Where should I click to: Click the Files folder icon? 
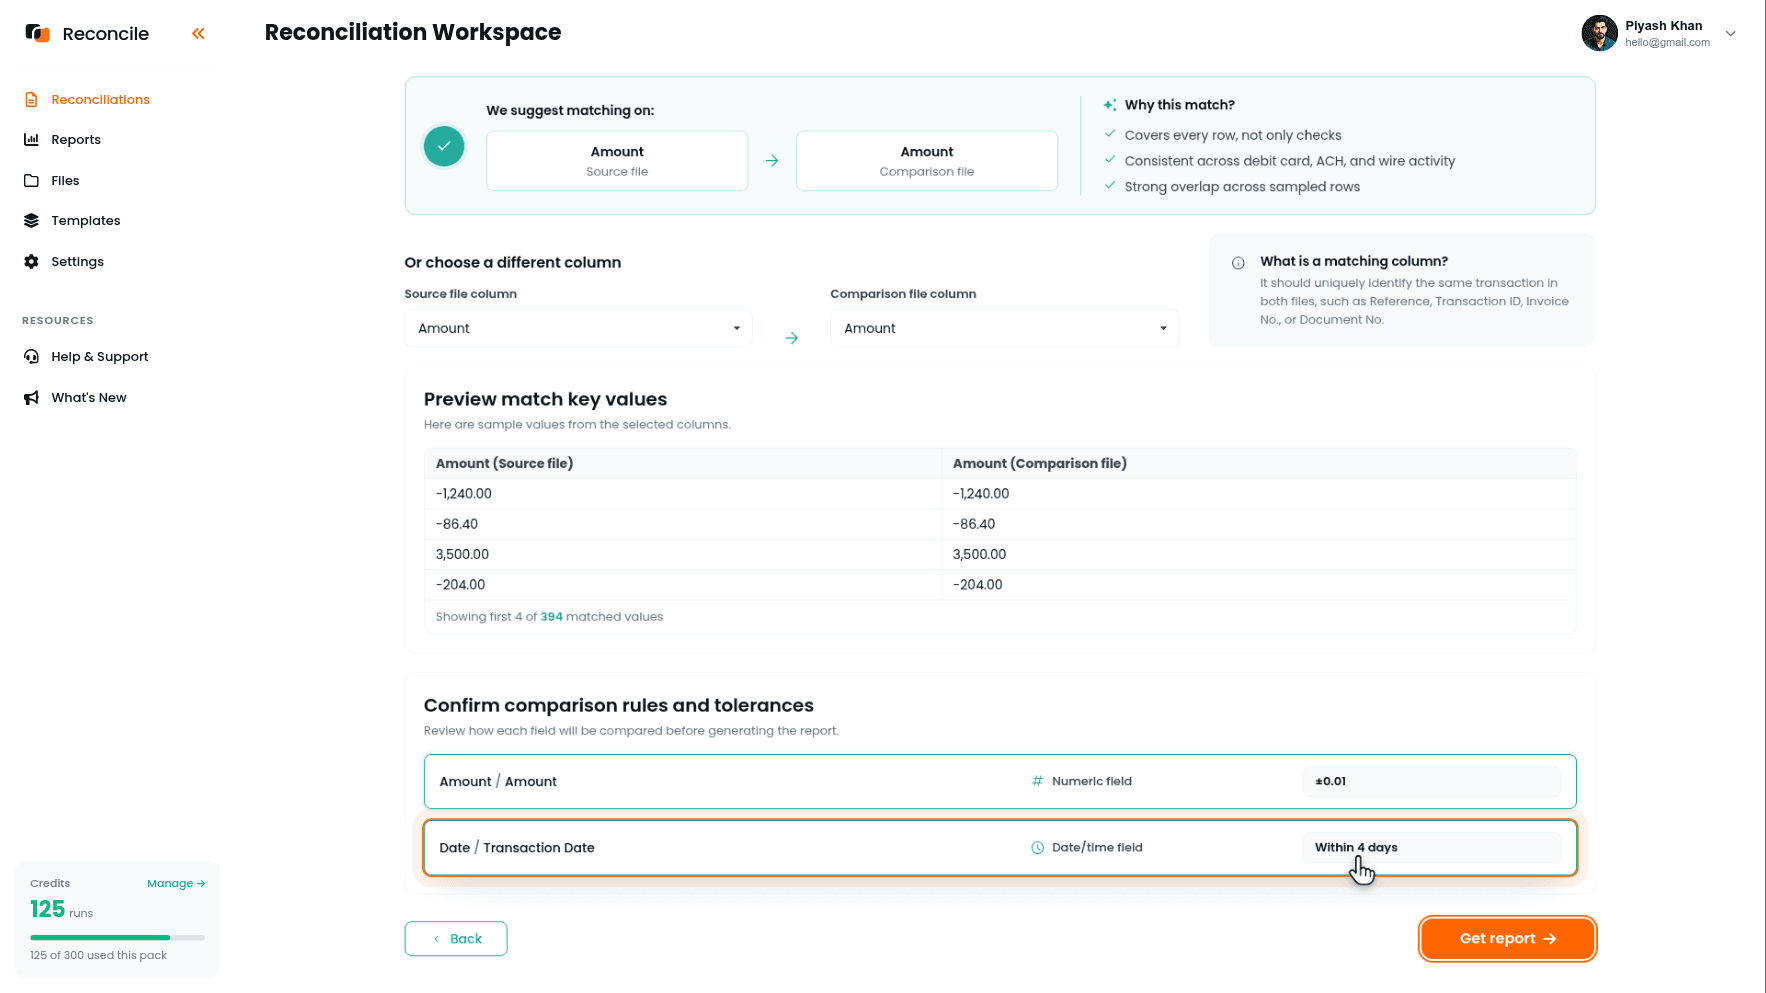pyautogui.click(x=31, y=181)
